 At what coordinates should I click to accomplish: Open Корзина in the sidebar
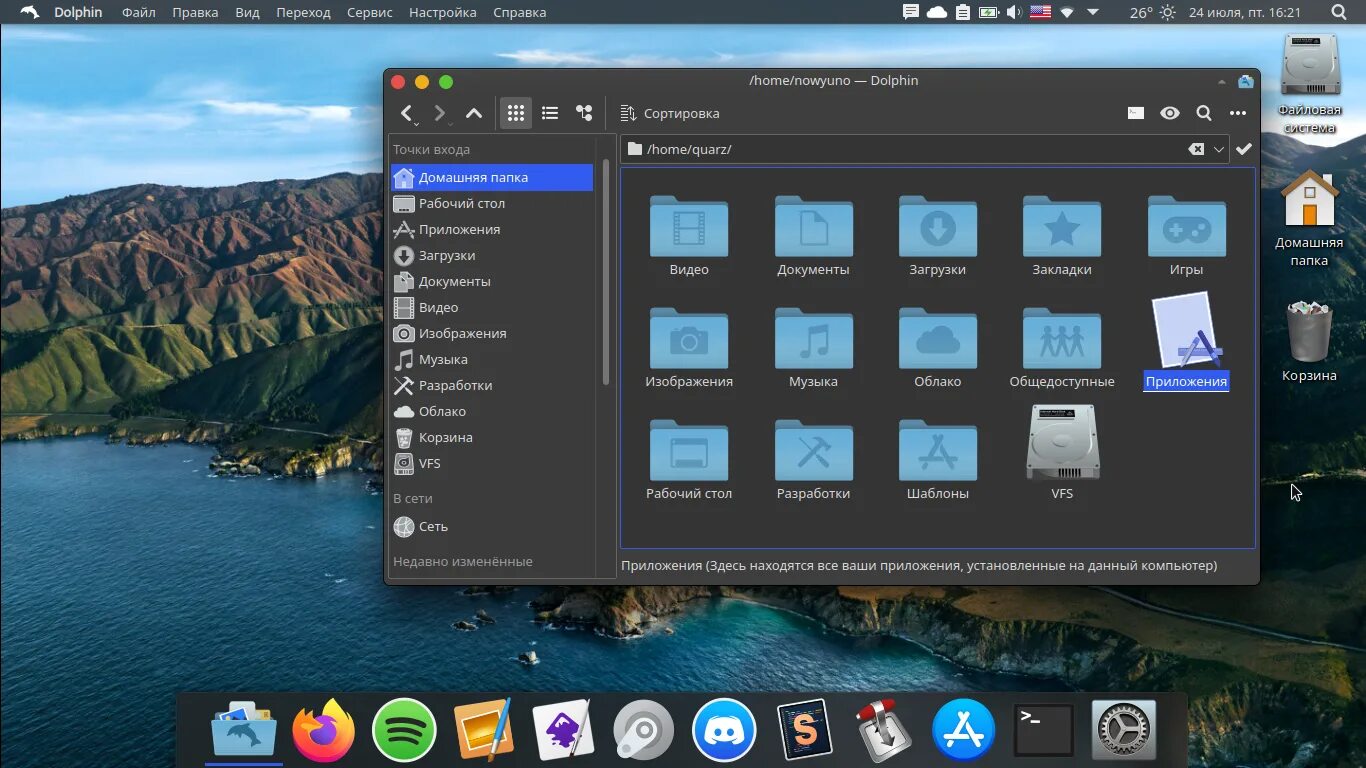click(492, 437)
